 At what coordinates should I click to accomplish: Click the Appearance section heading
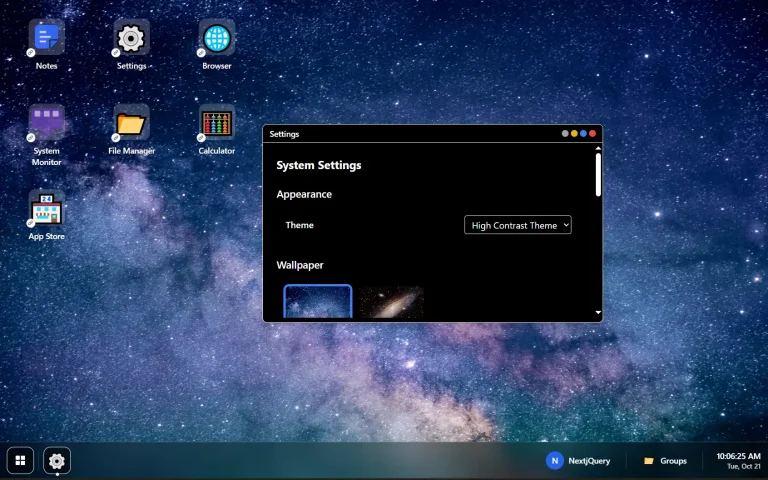[x=304, y=194]
